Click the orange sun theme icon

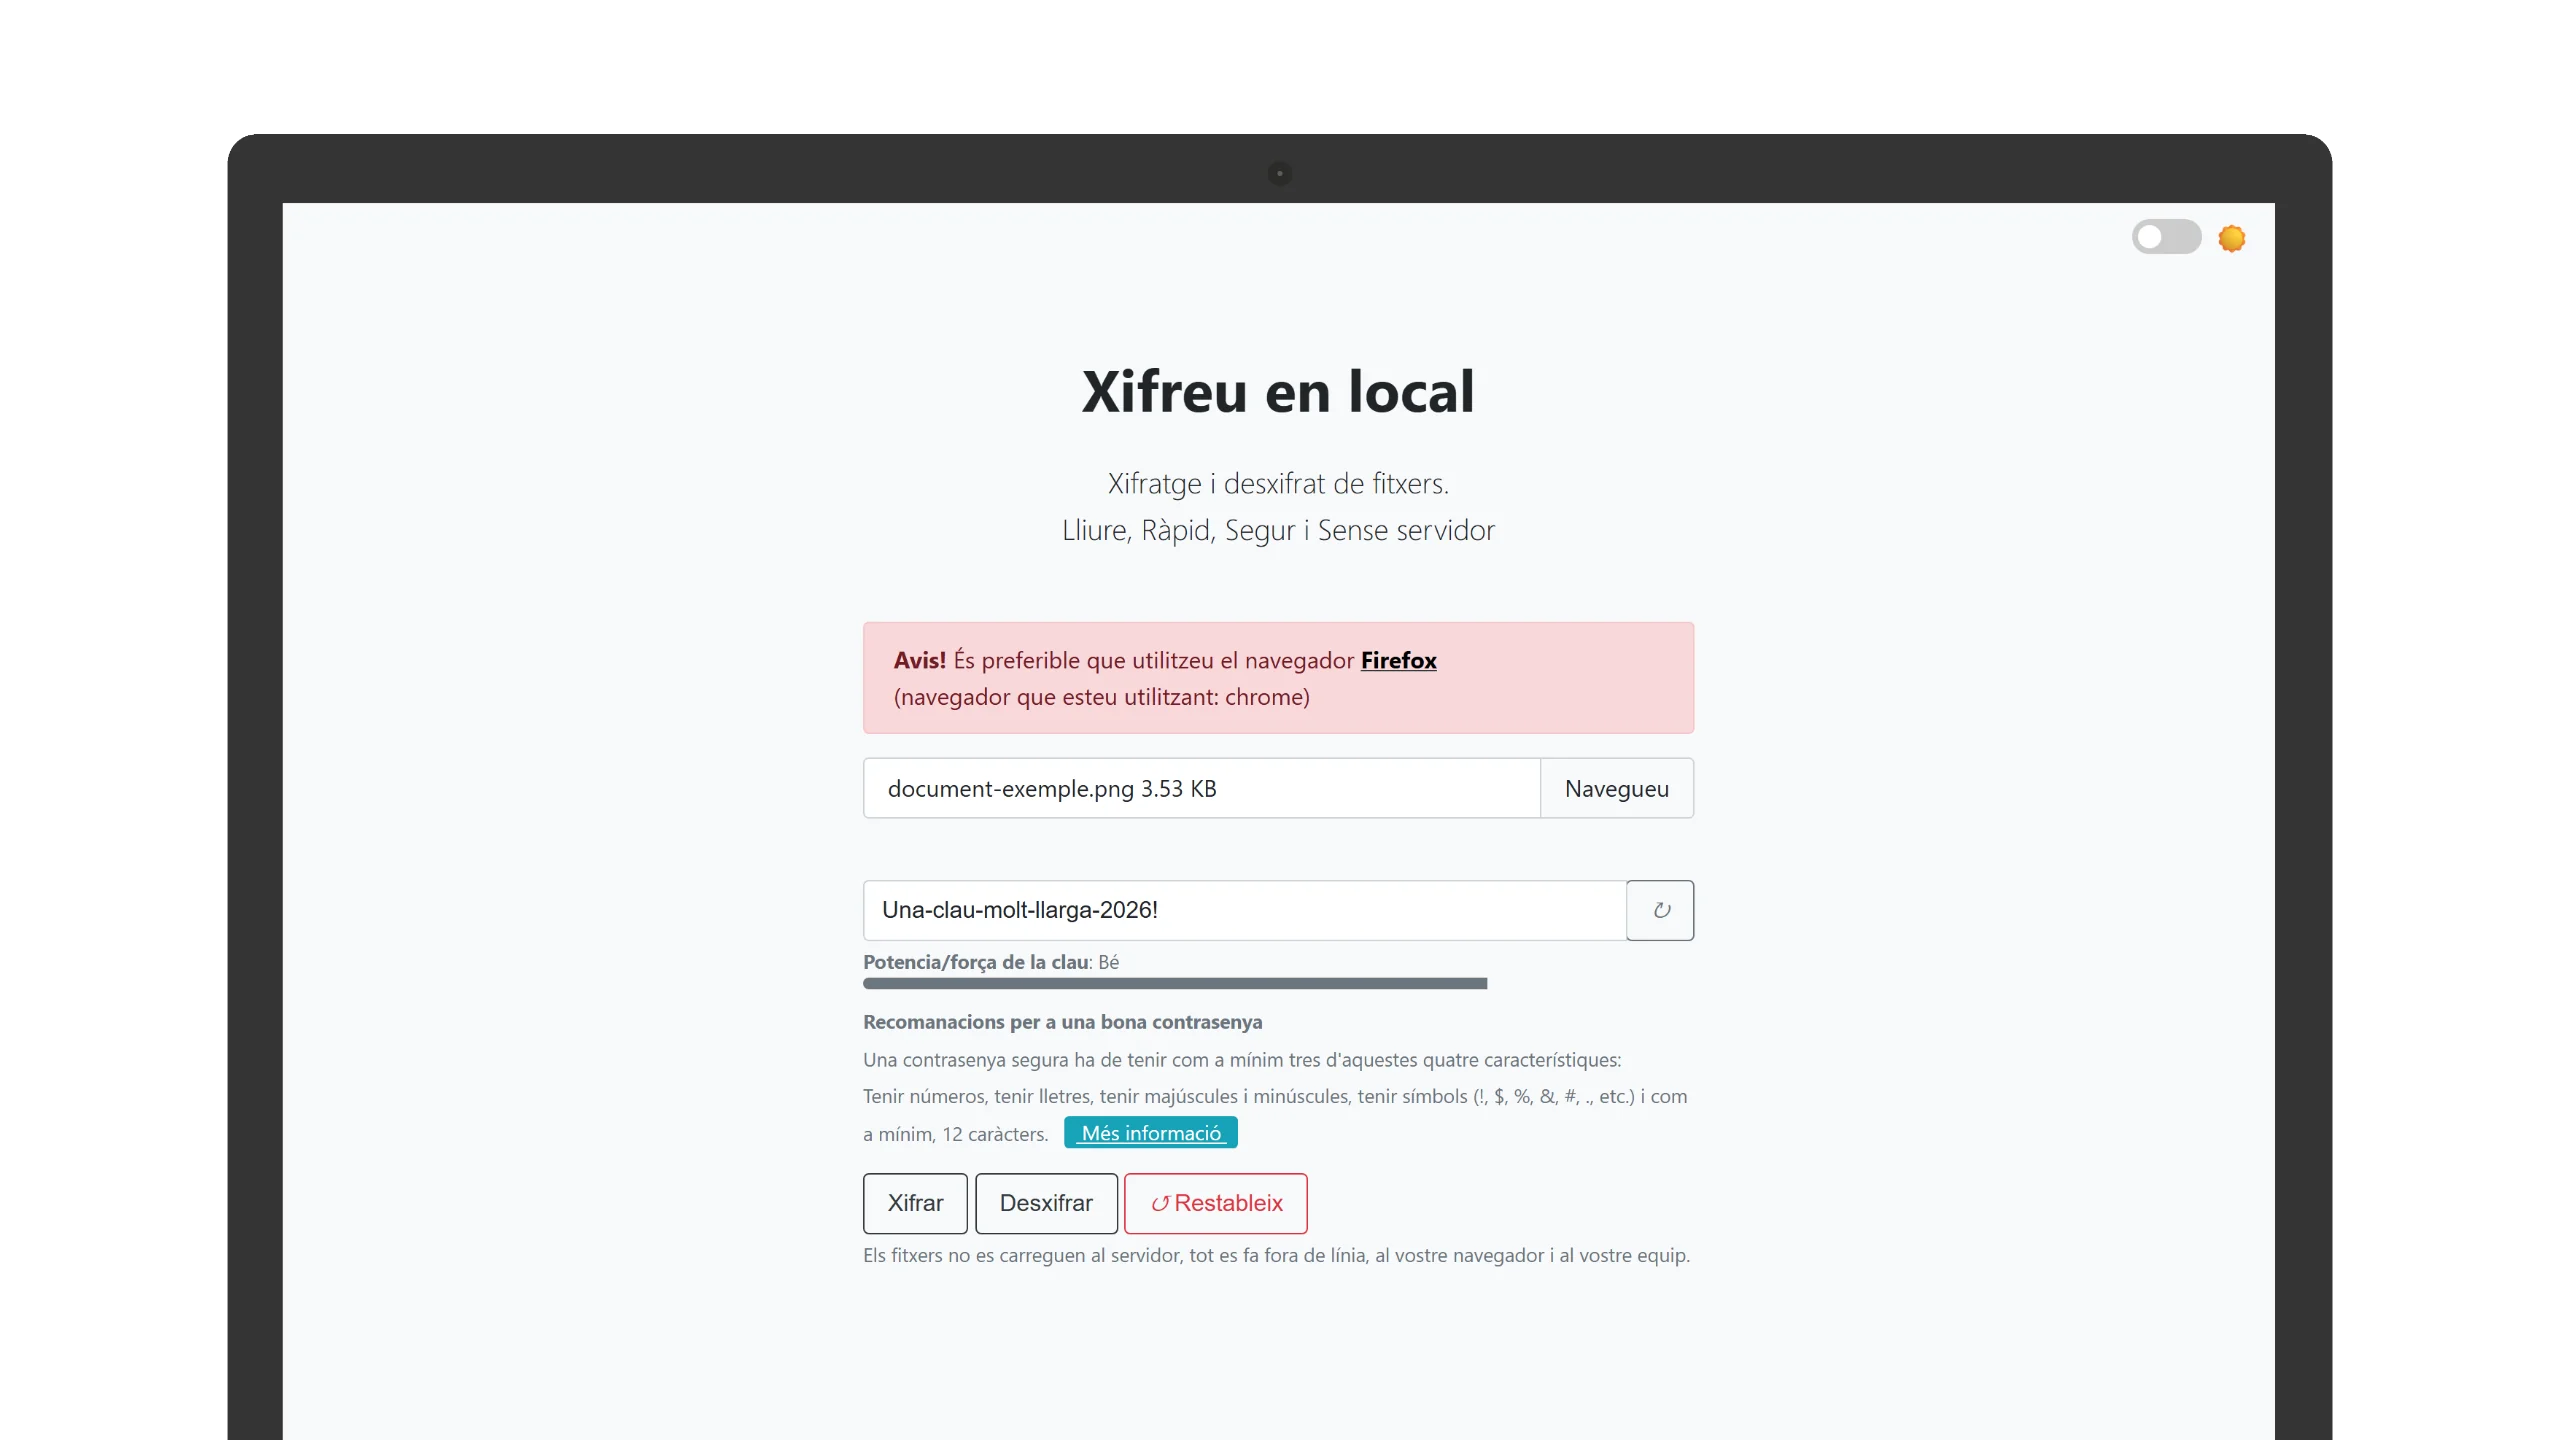click(2232, 238)
